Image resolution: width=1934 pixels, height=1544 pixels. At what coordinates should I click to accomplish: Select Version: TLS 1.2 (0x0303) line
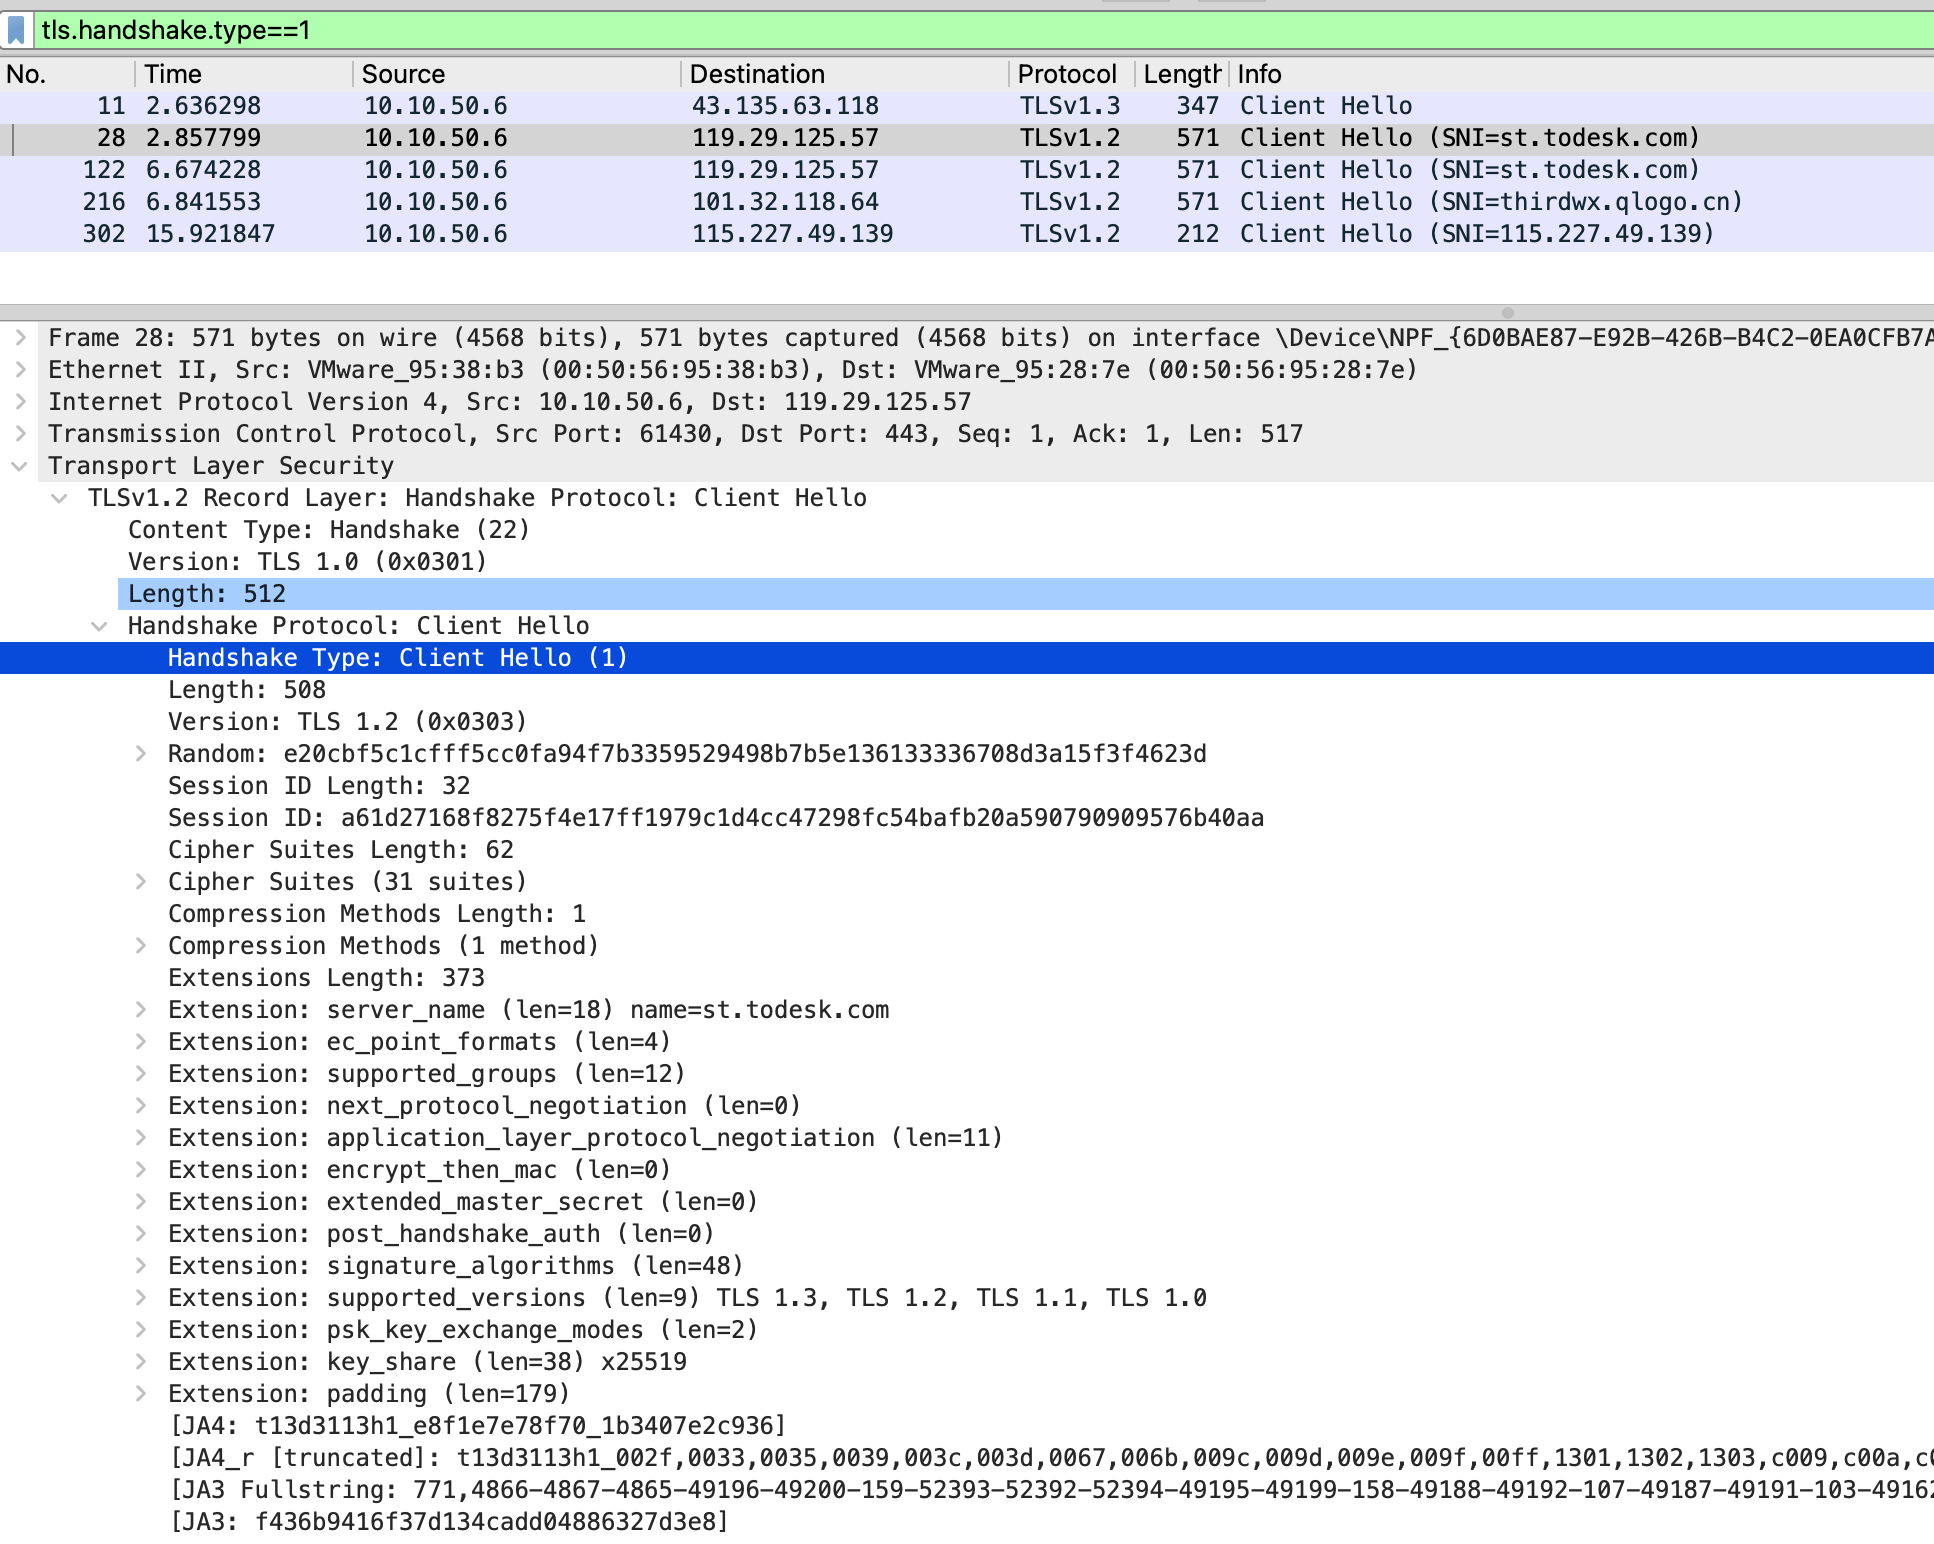point(347,722)
